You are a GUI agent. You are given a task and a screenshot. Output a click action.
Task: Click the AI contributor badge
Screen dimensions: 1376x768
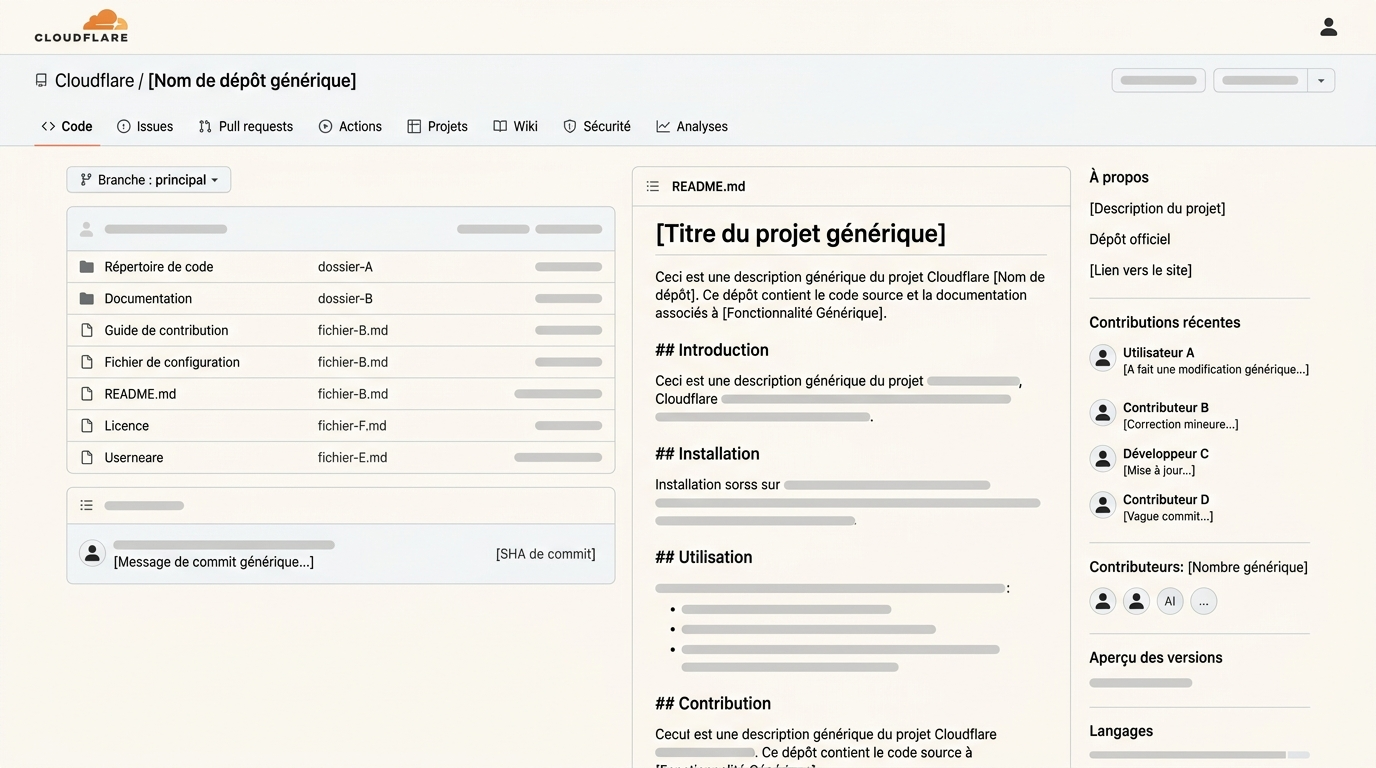click(1170, 601)
